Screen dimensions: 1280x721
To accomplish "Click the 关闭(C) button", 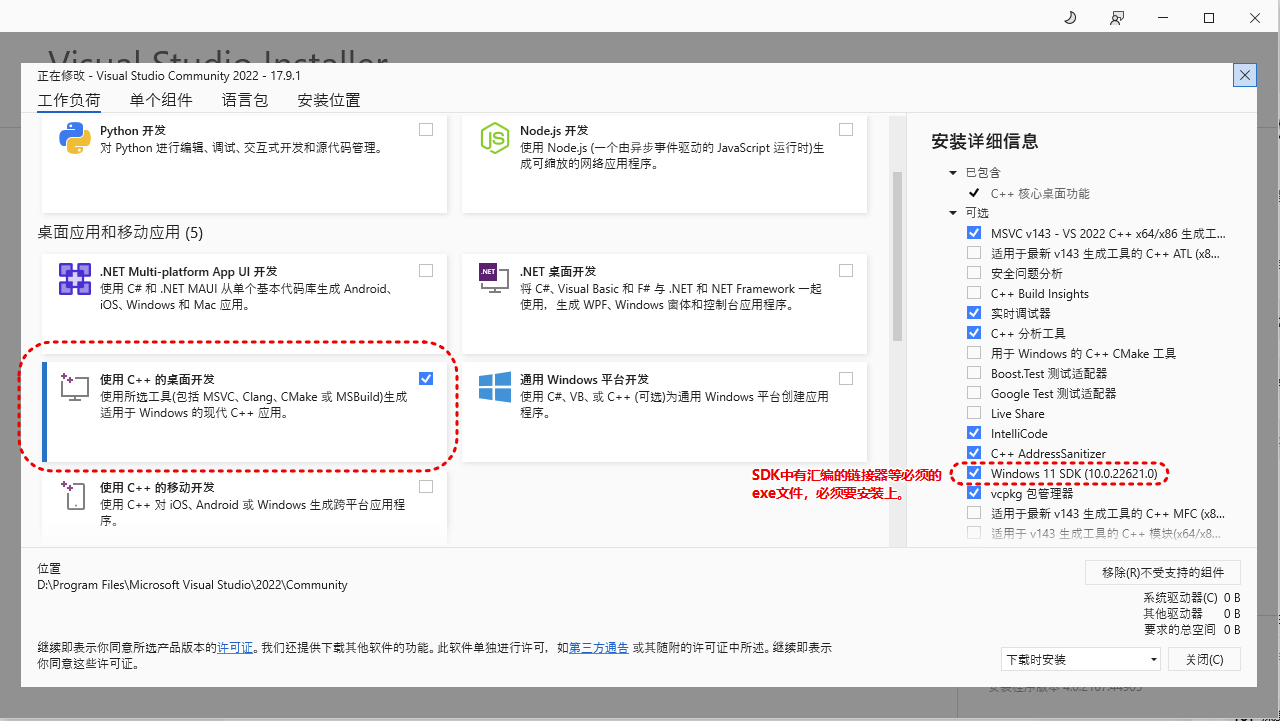I will (1204, 659).
